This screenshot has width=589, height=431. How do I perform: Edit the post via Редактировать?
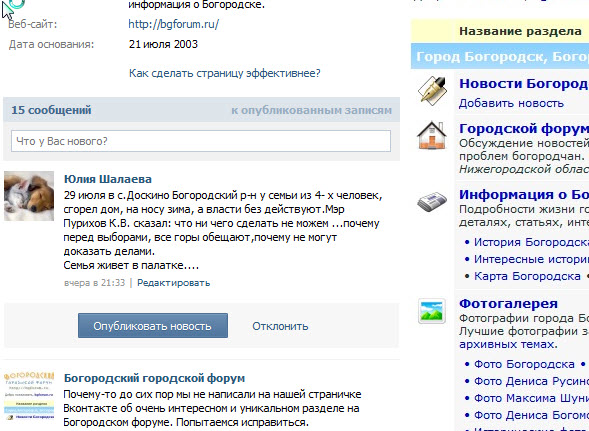point(174,283)
